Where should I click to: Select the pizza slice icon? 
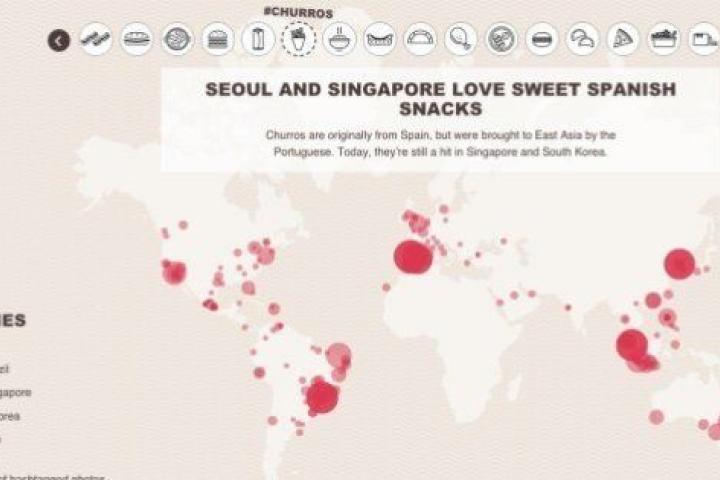pyautogui.click(x=623, y=40)
